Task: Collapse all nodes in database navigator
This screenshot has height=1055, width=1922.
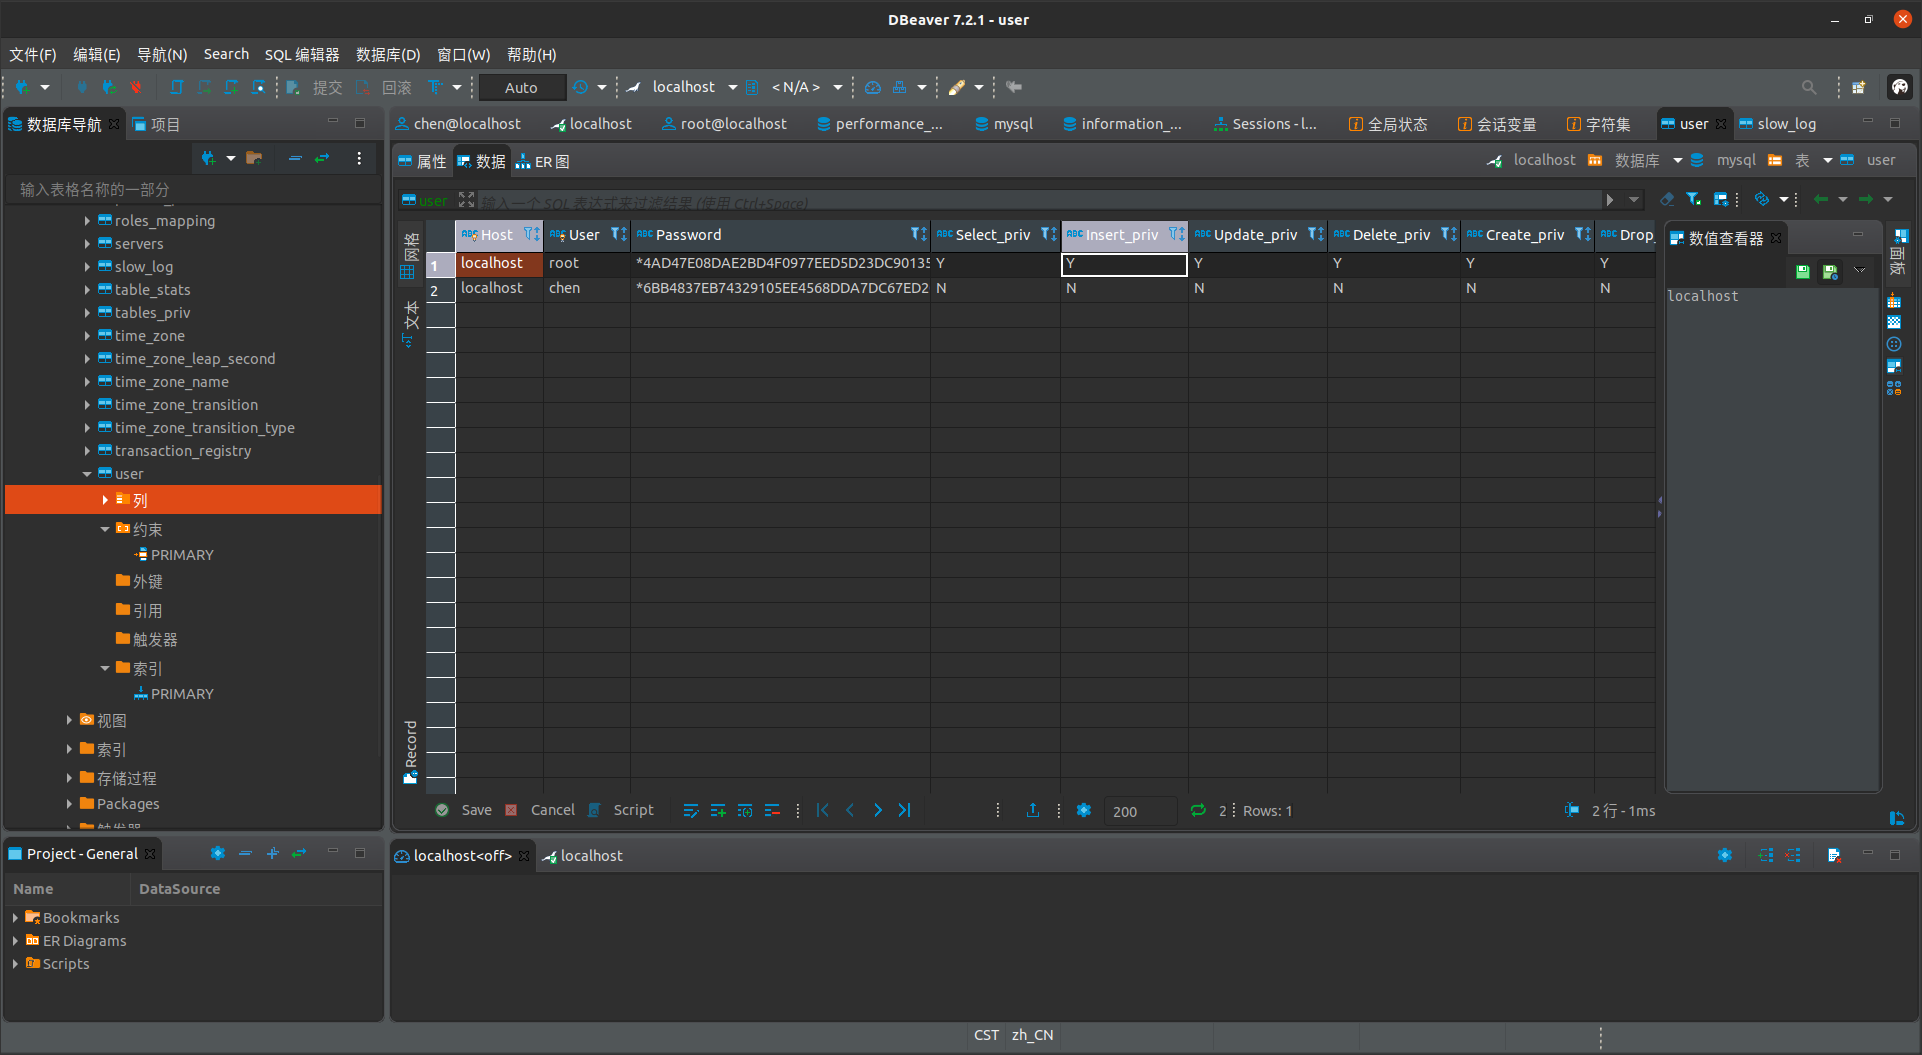Action: [295, 158]
